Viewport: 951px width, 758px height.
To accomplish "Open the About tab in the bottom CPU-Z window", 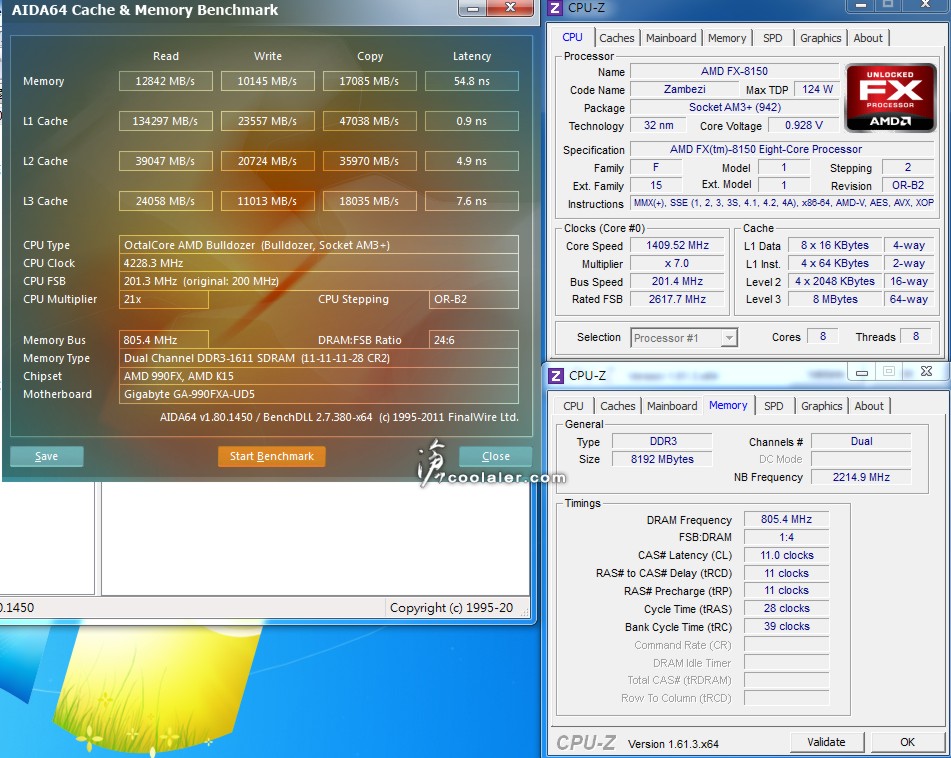I will (869, 406).
